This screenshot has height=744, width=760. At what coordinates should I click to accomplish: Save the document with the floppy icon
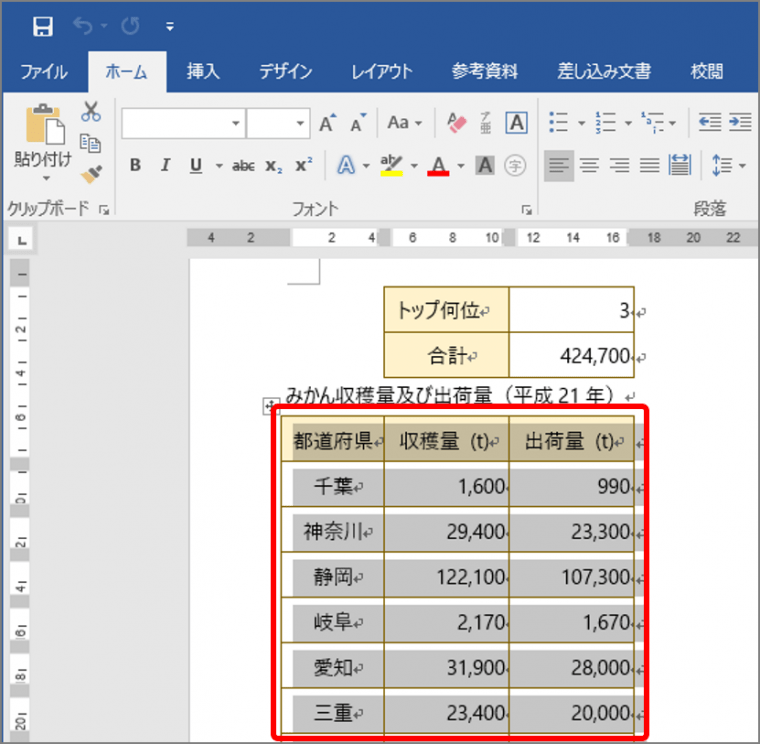(43, 26)
